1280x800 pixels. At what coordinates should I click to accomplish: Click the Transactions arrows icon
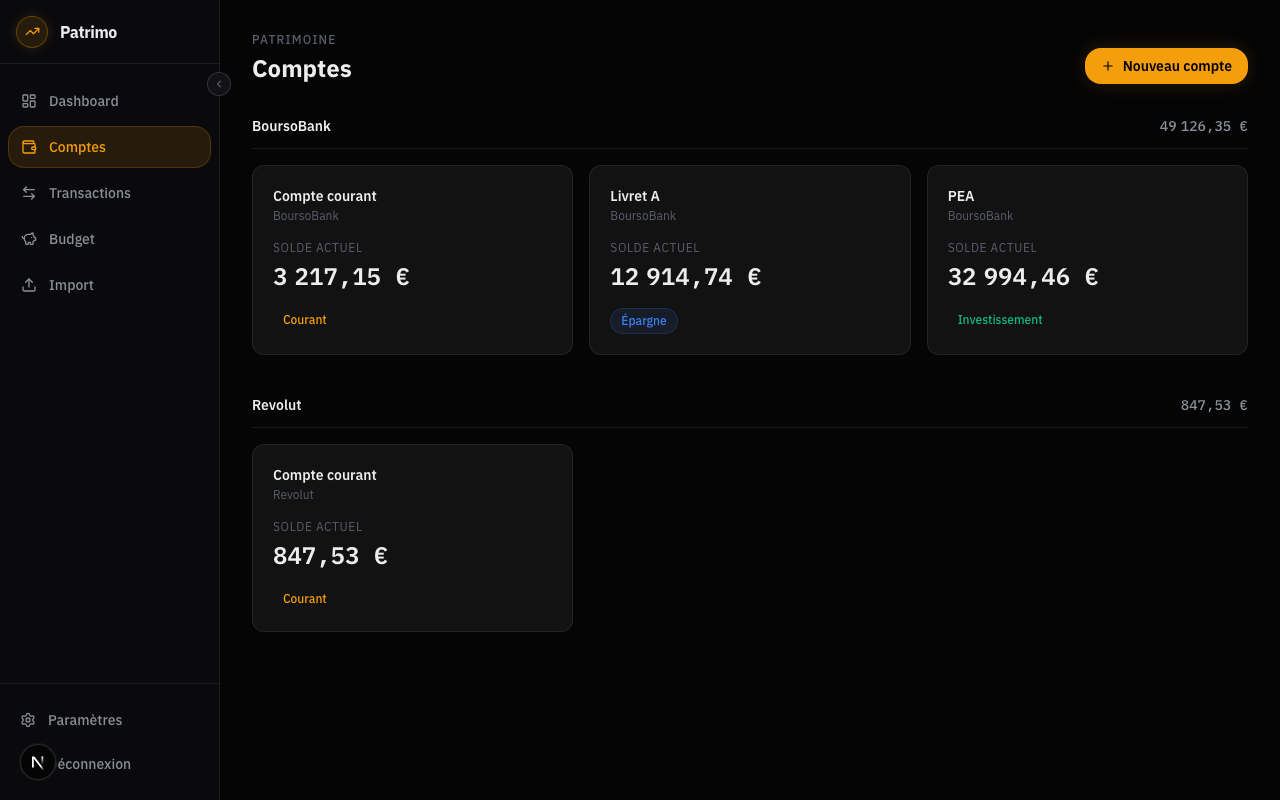(x=29, y=193)
